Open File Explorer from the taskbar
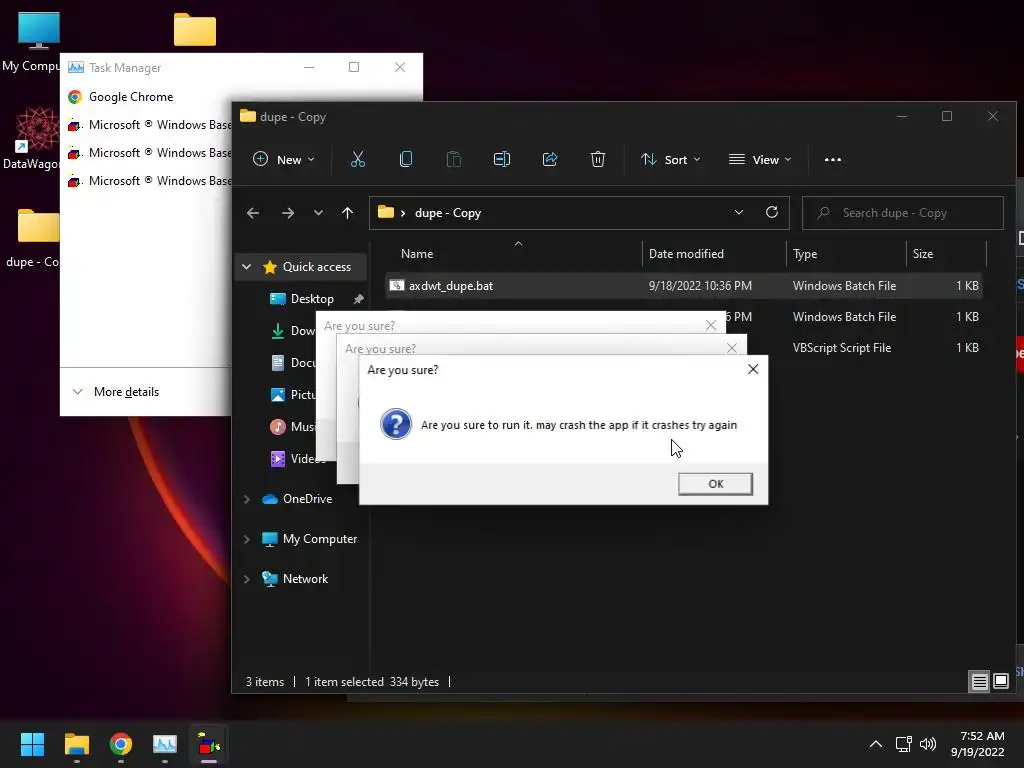 (76, 744)
